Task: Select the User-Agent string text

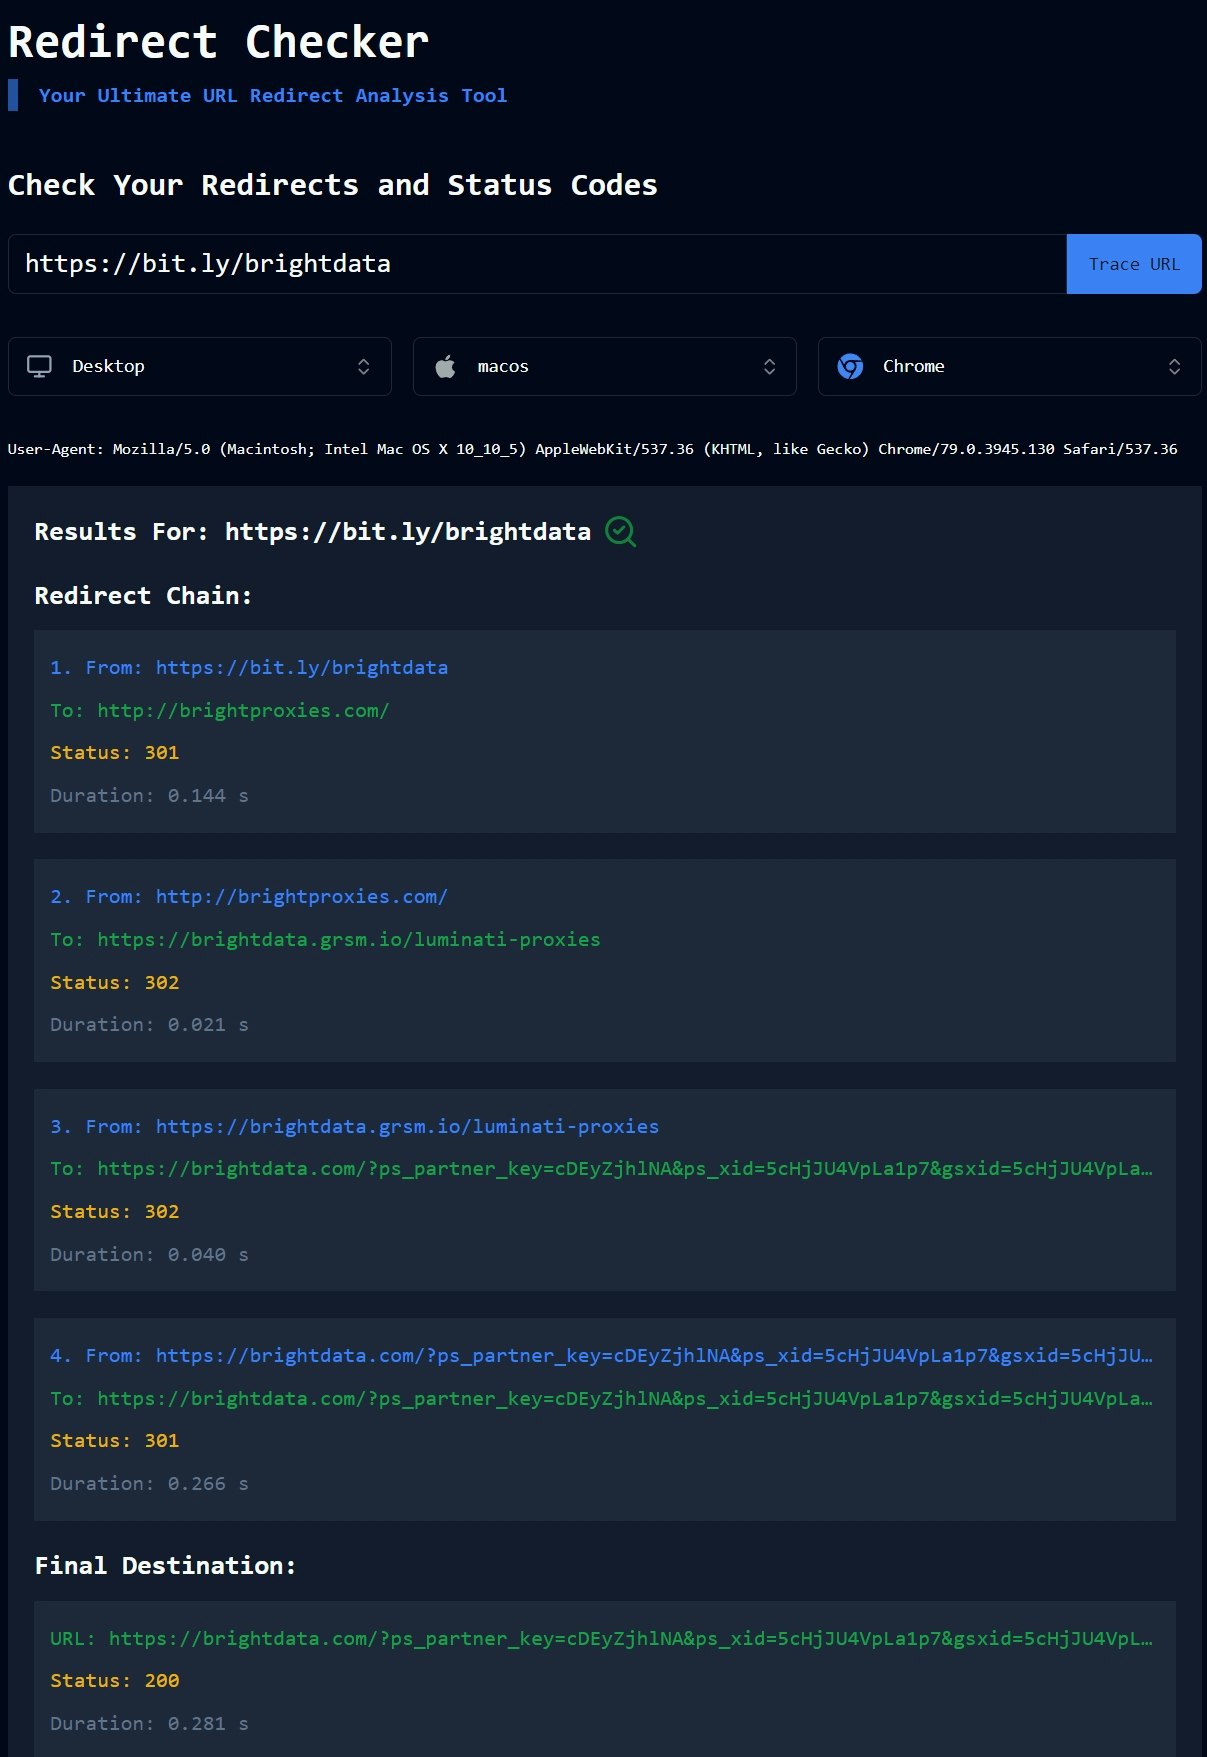Action: tap(592, 449)
